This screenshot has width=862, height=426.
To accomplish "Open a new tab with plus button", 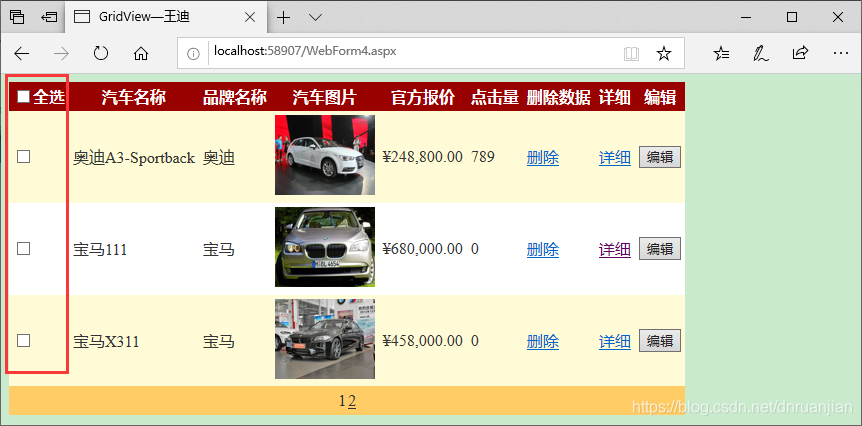I will click(283, 18).
